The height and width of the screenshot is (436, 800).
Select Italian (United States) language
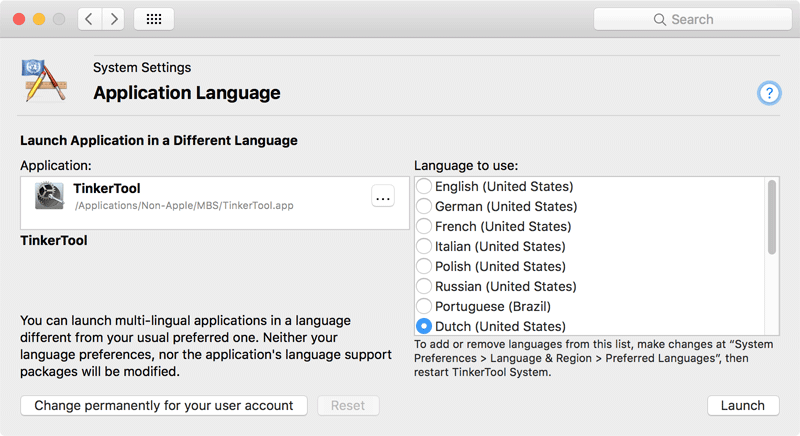tap(424, 246)
